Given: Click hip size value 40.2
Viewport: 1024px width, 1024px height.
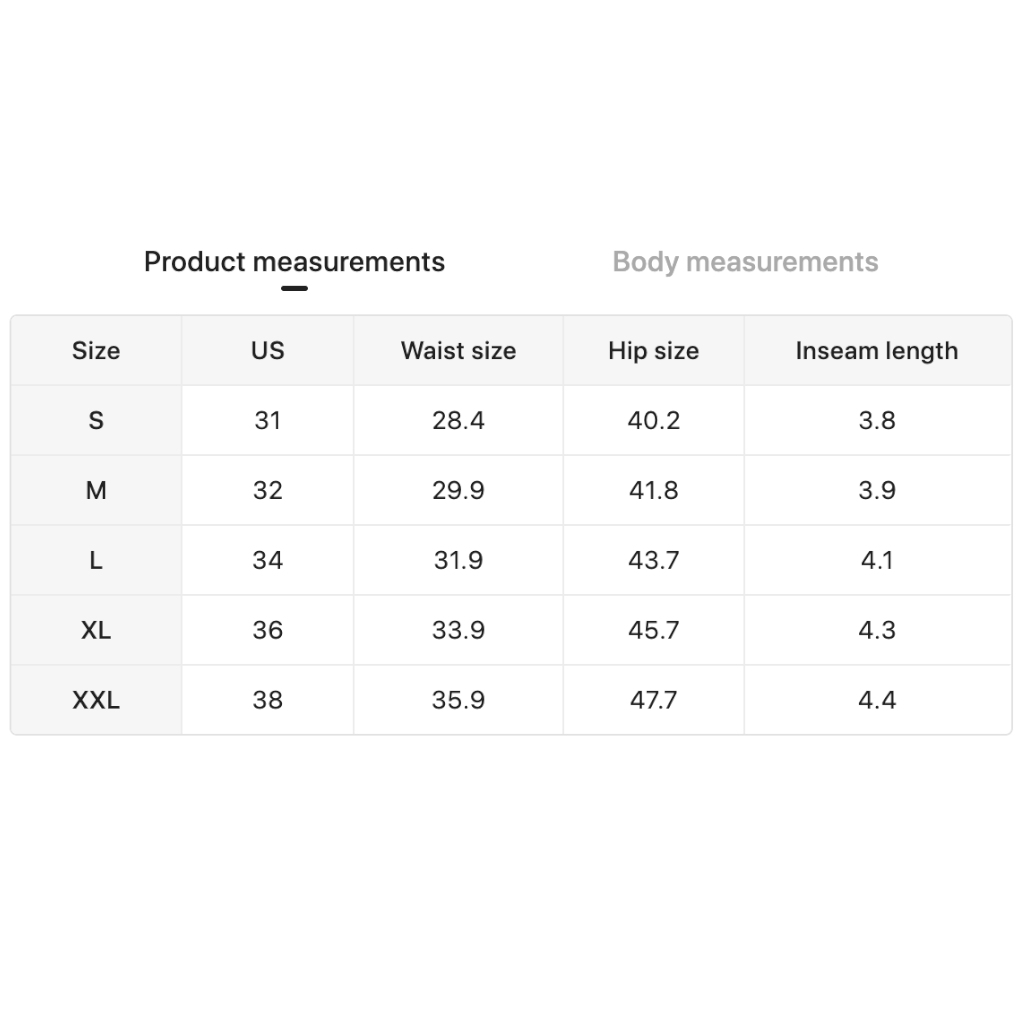Looking at the screenshot, I should (653, 421).
